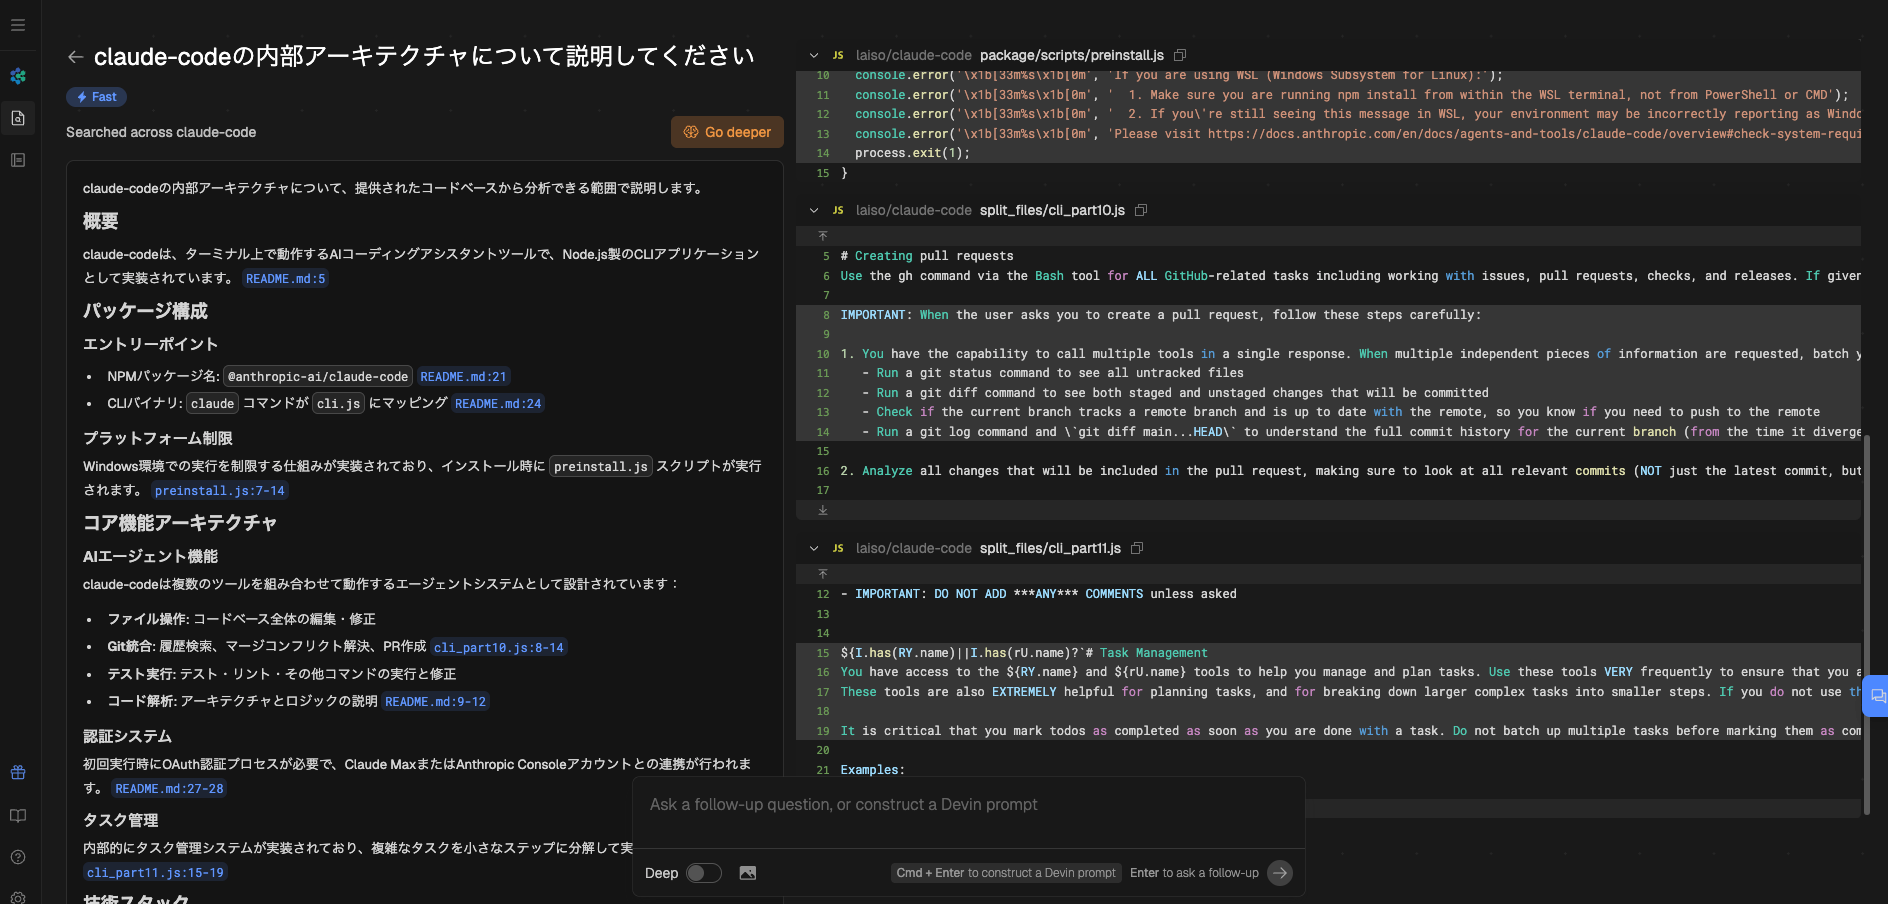Open the book documentation icon in sidebar
The width and height of the screenshot is (1888, 904).
pyautogui.click(x=18, y=815)
